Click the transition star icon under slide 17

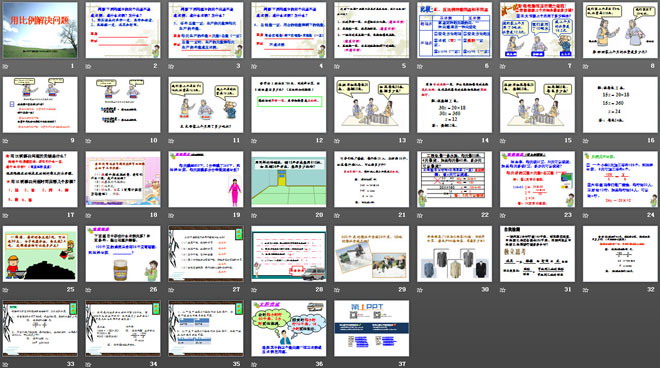[x=5, y=215]
